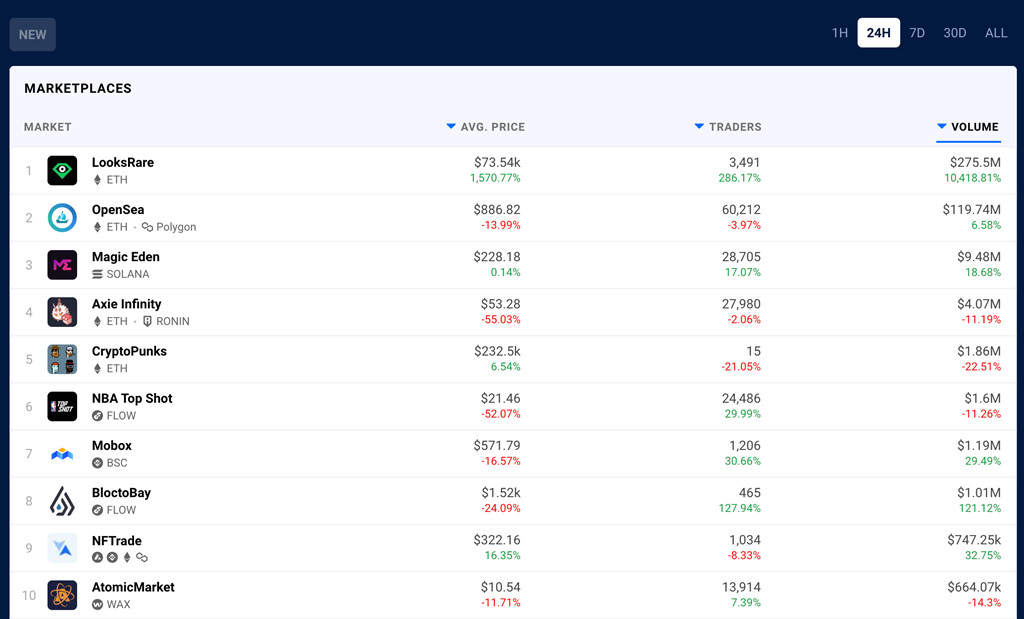Click Axie Infinity price change -55.03%
Image resolution: width=1024 pixels, height=619 pixels.
pos(501,319)
